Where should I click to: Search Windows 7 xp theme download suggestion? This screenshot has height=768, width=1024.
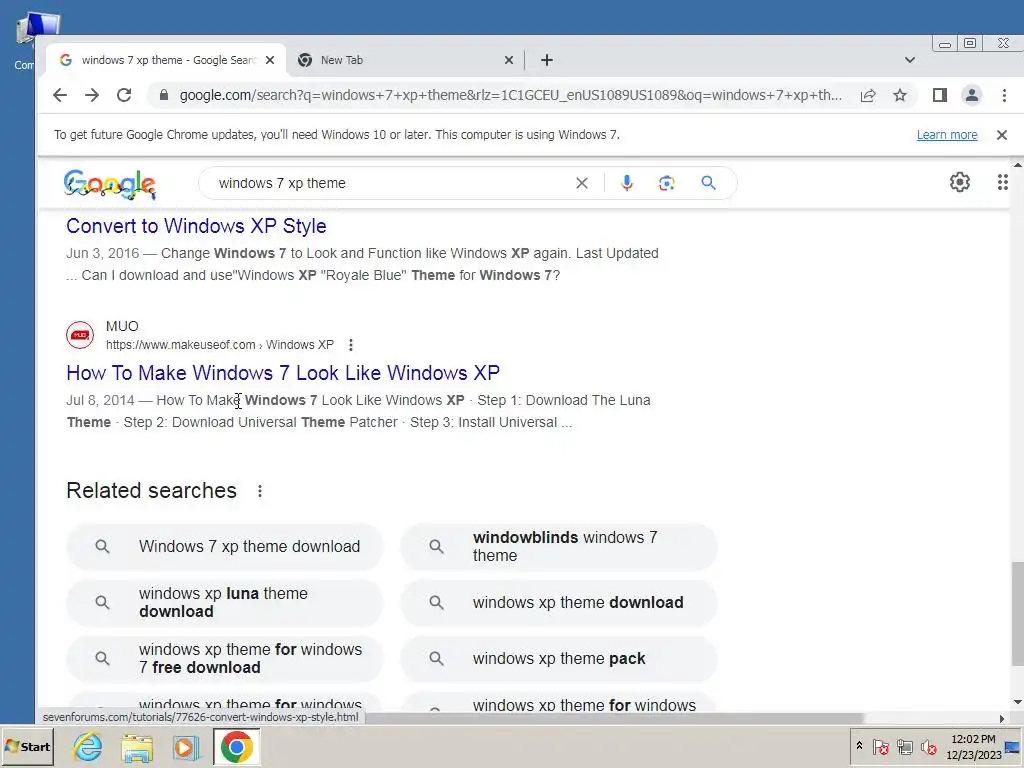click(x=225, y=547)
